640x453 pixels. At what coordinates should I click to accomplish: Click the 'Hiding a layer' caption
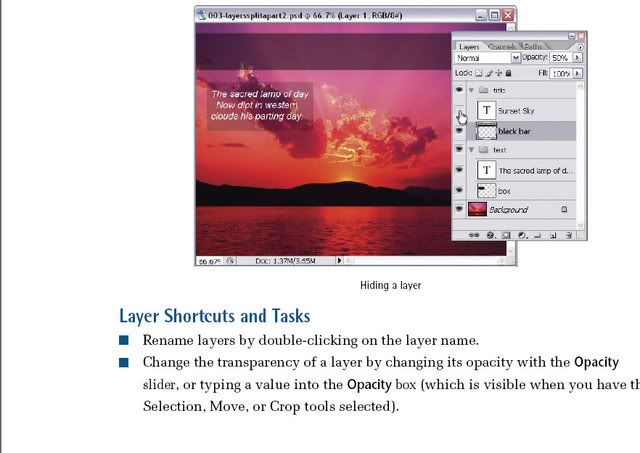click(x=391, y=285)
